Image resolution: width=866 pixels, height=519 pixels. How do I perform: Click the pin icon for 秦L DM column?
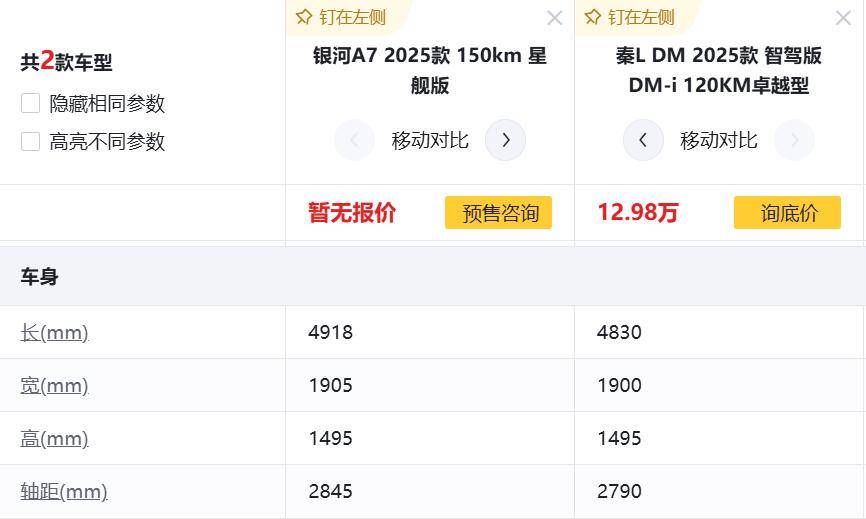(x=593, y=17)
